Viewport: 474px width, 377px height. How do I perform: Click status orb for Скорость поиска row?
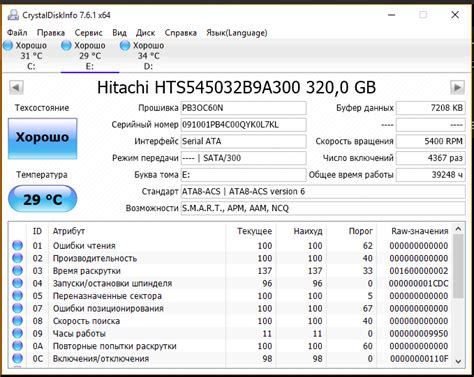point(17,321)
